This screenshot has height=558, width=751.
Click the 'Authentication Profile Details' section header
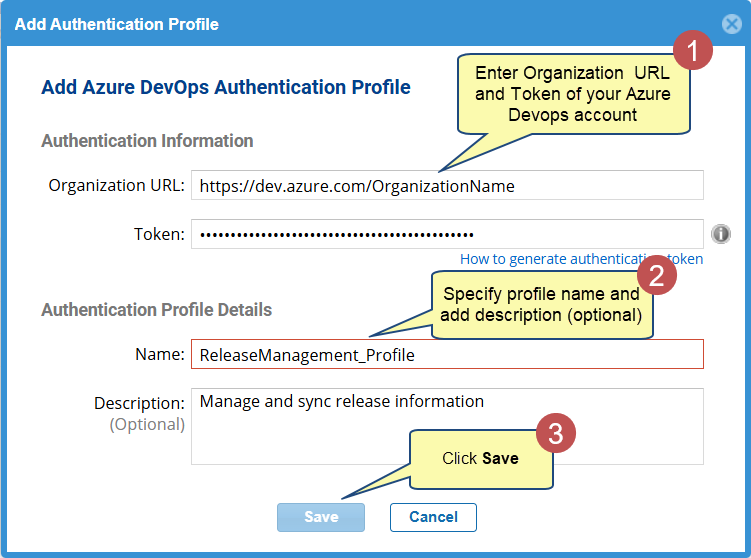point(156,310)
